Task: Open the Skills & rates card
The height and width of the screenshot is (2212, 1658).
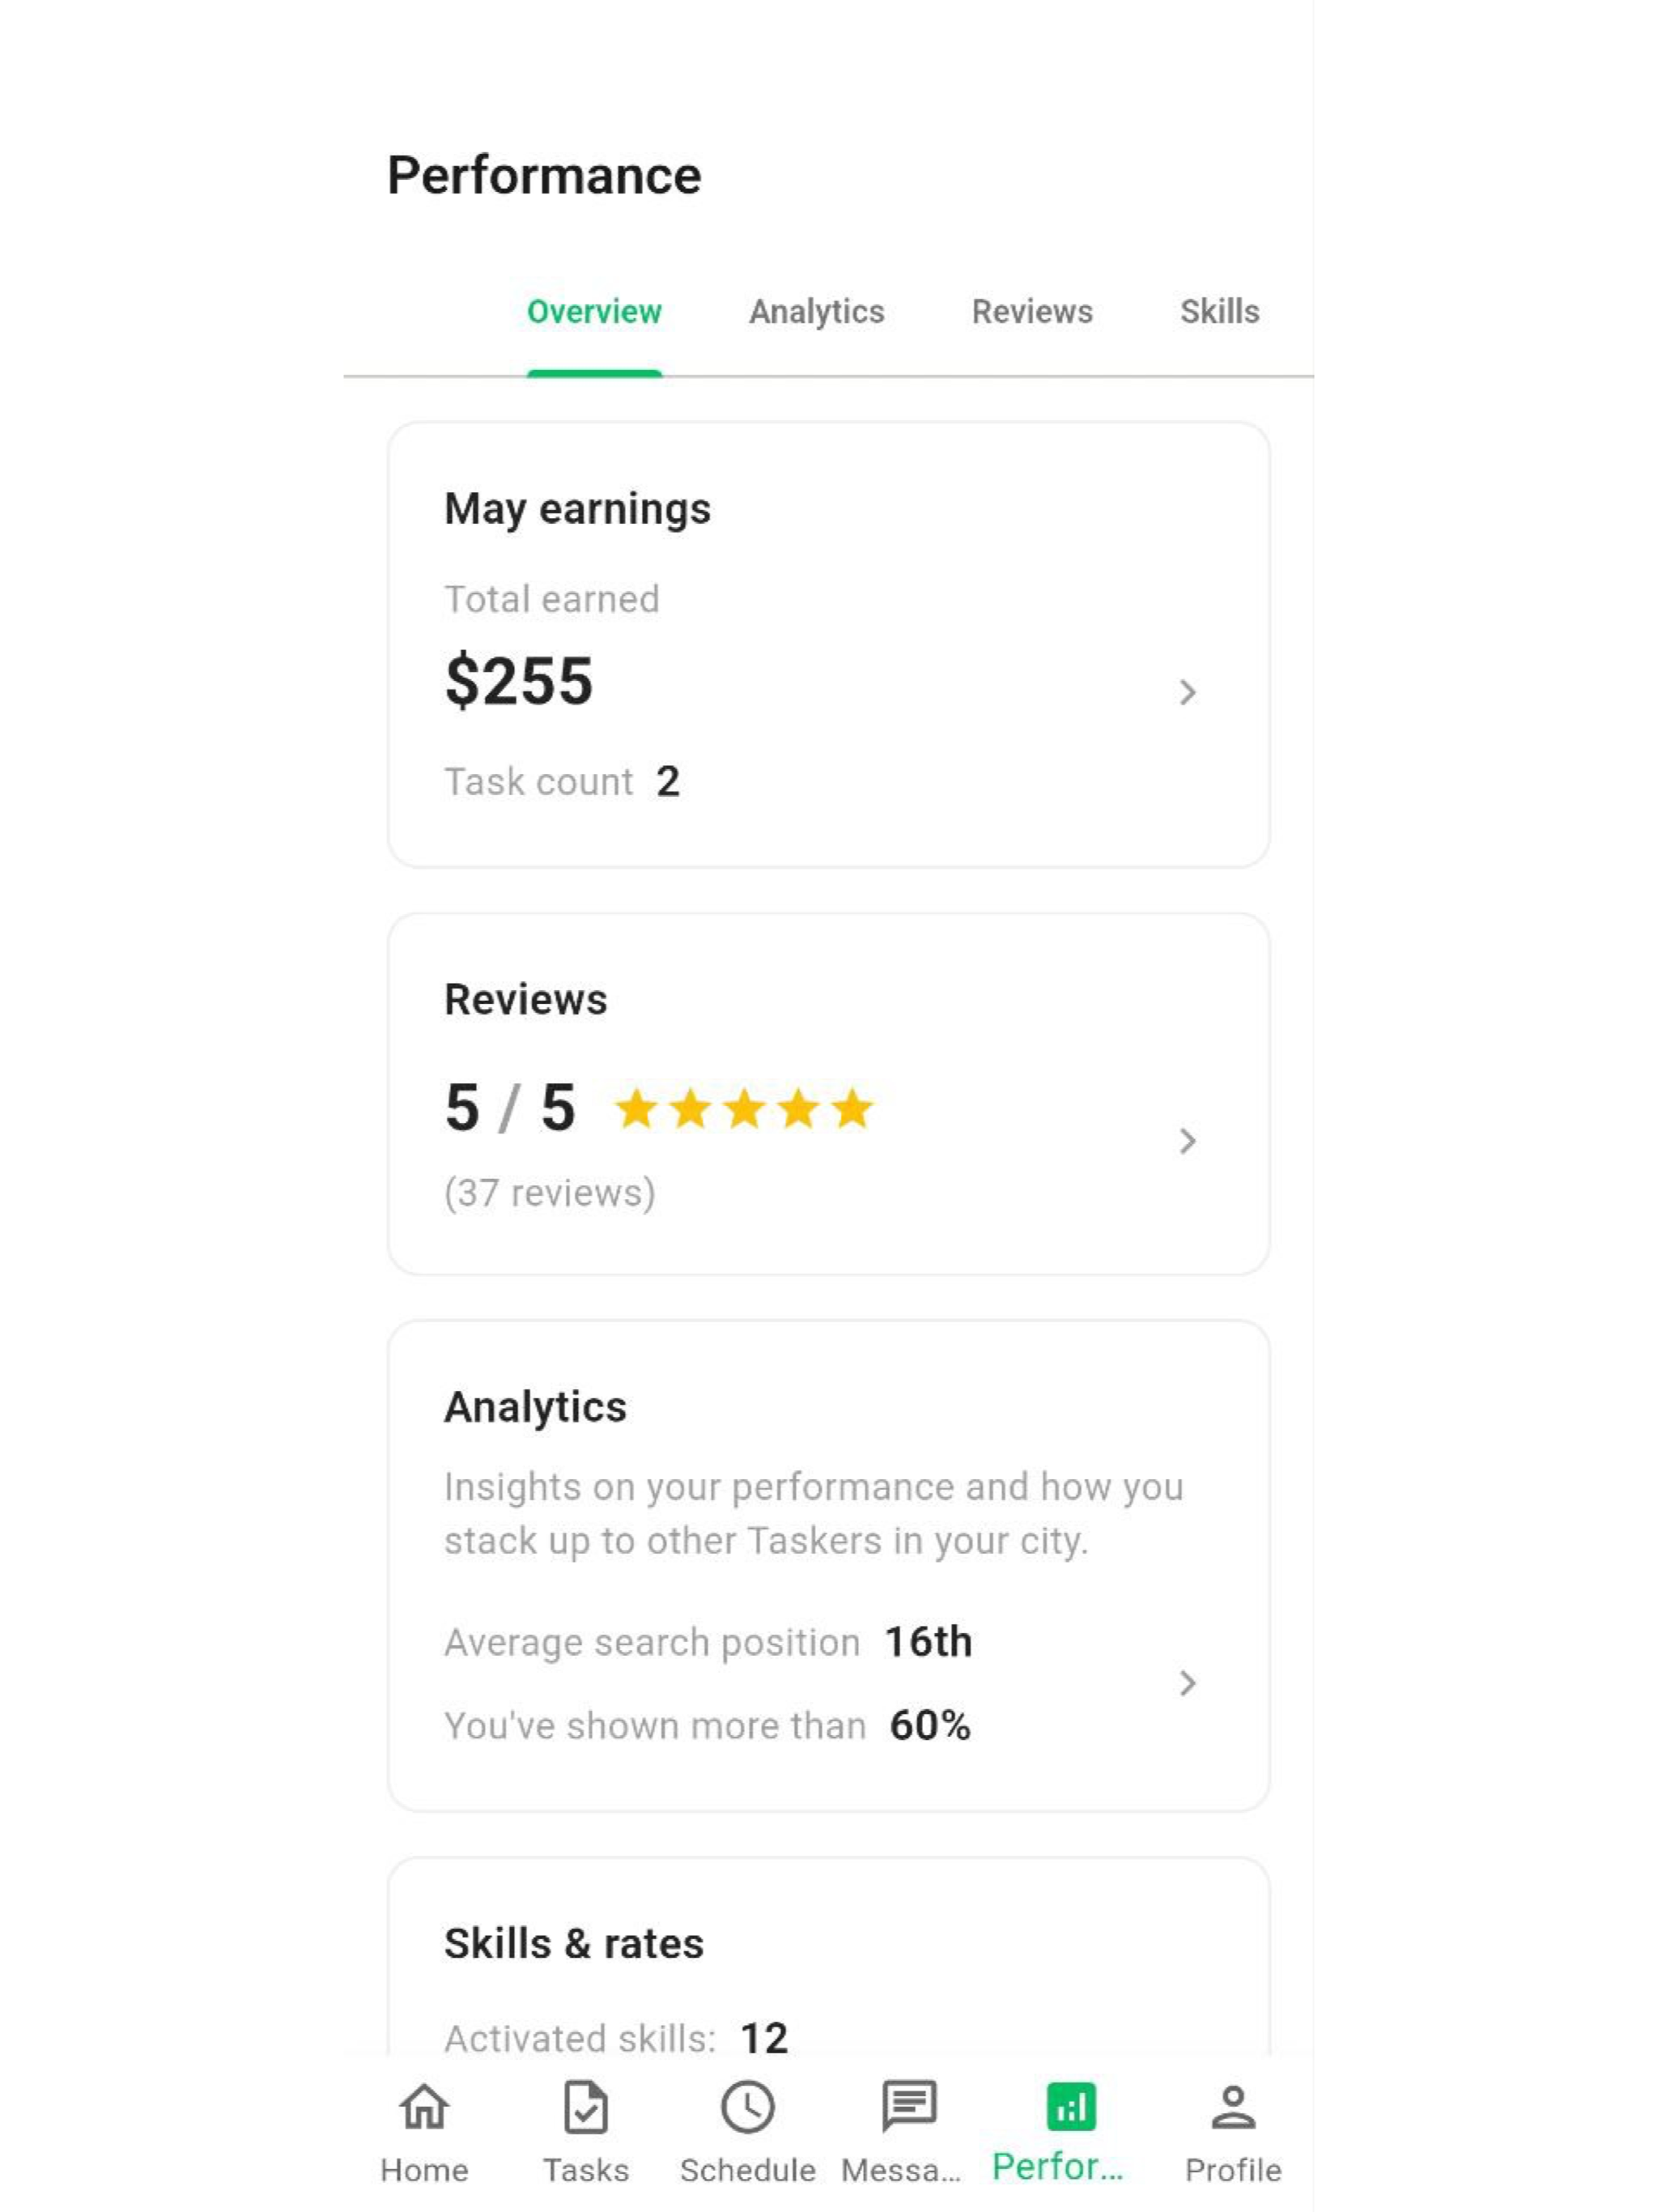Action: click(x=828, y=1957)
